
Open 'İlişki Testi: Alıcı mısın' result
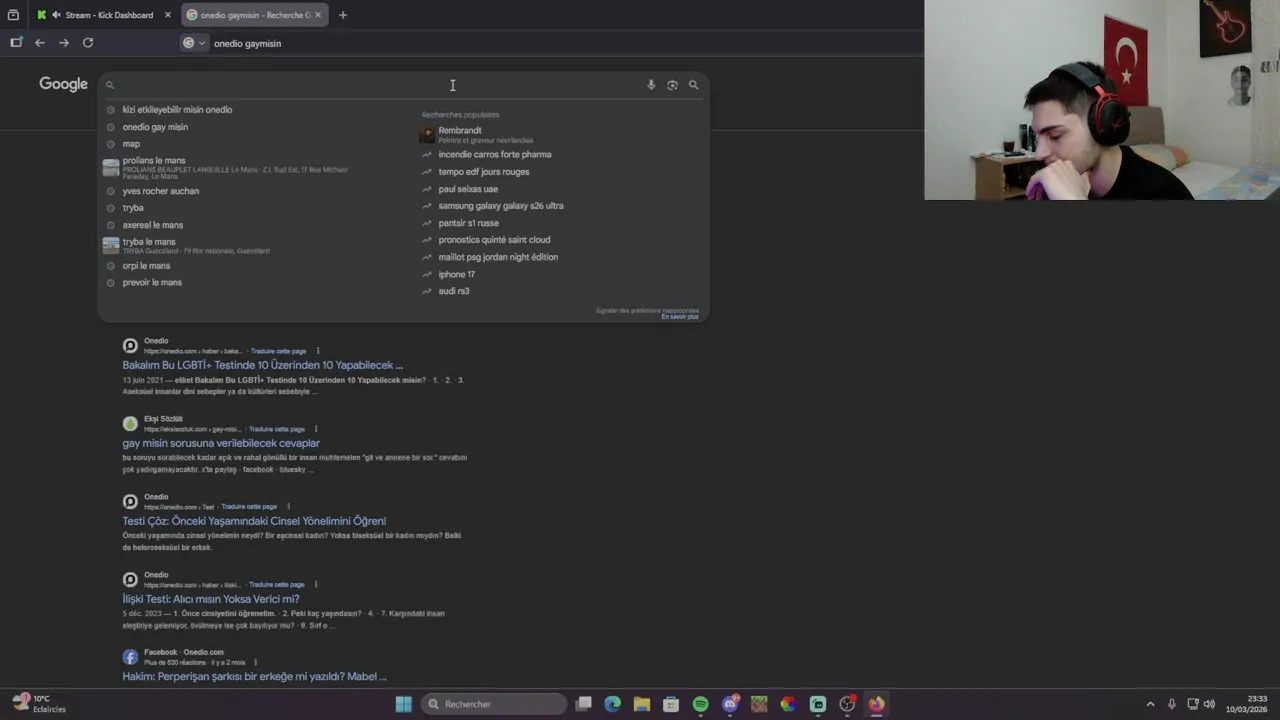click(x=211, y=599)
